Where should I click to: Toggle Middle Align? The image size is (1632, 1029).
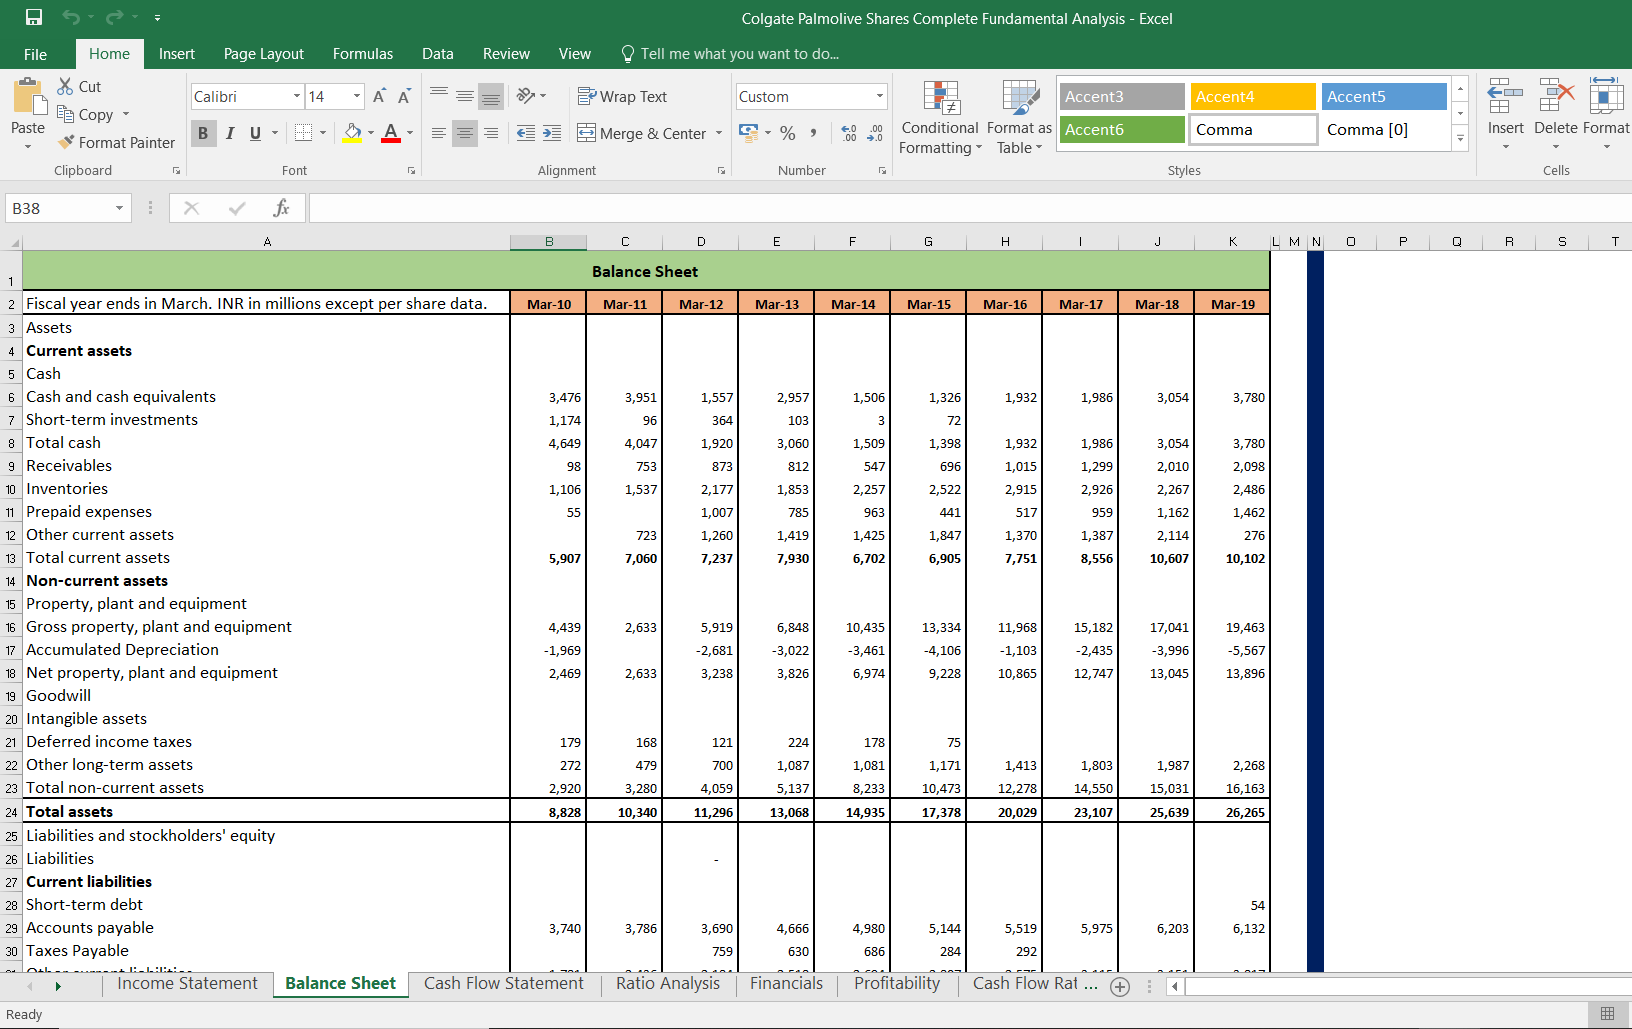click(x=465, y=96)
